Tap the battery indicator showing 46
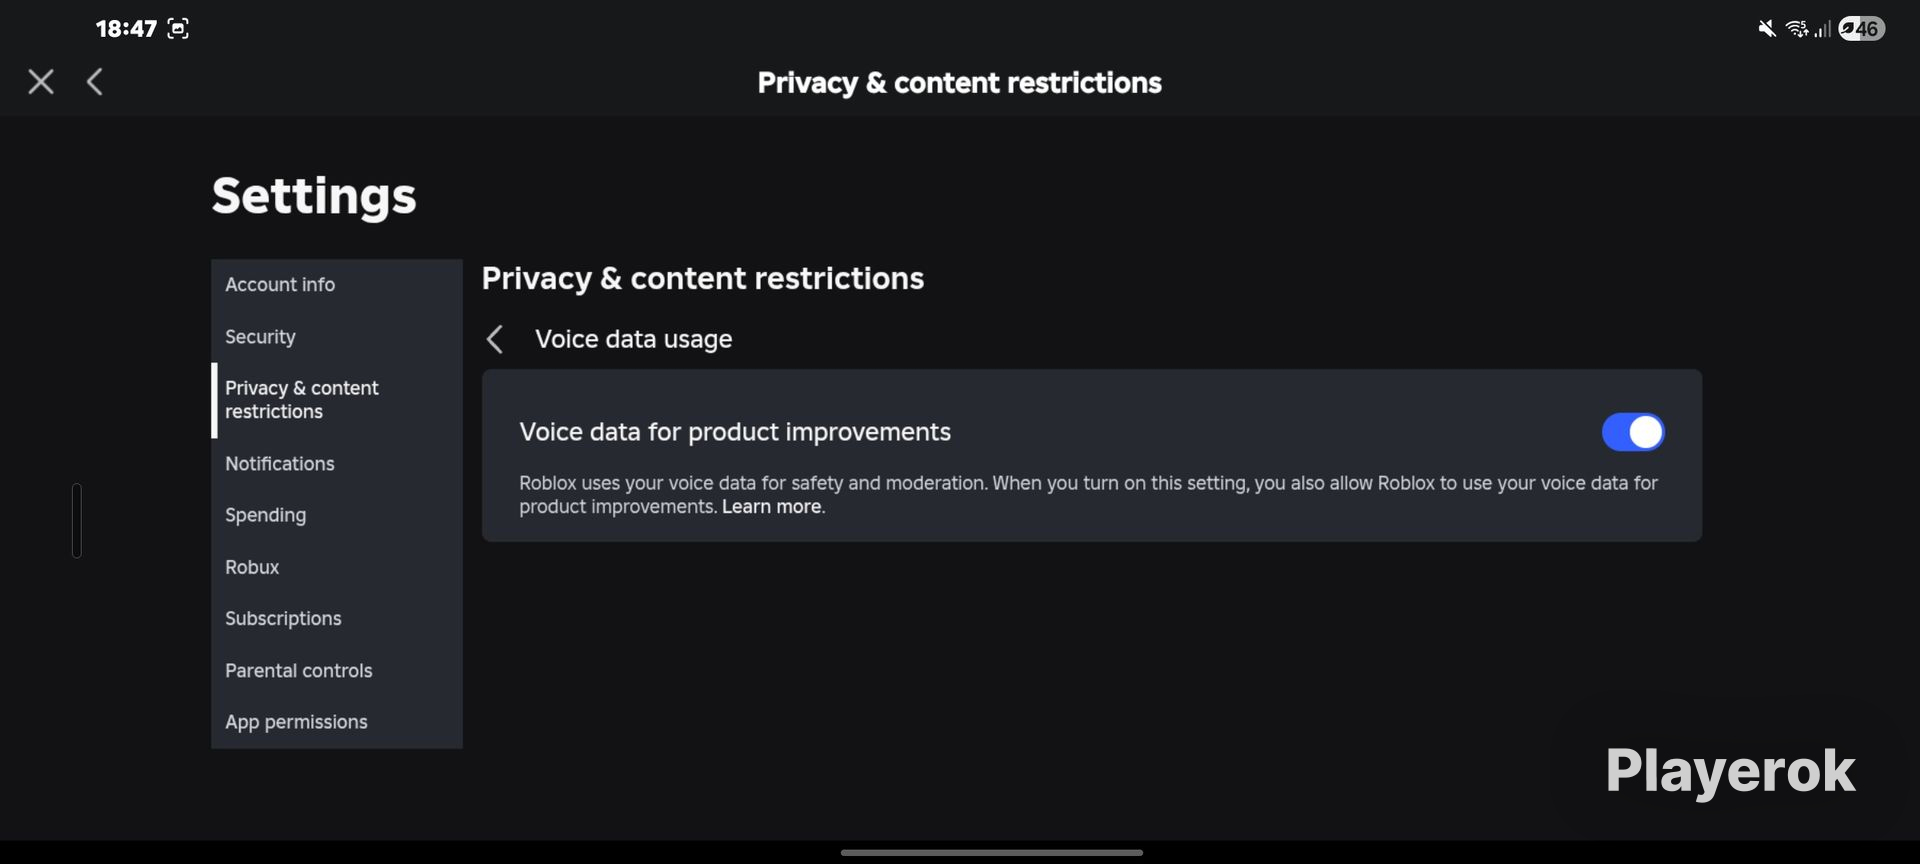This screenshot has width=1920, height=864. [x=1861, y=29]
